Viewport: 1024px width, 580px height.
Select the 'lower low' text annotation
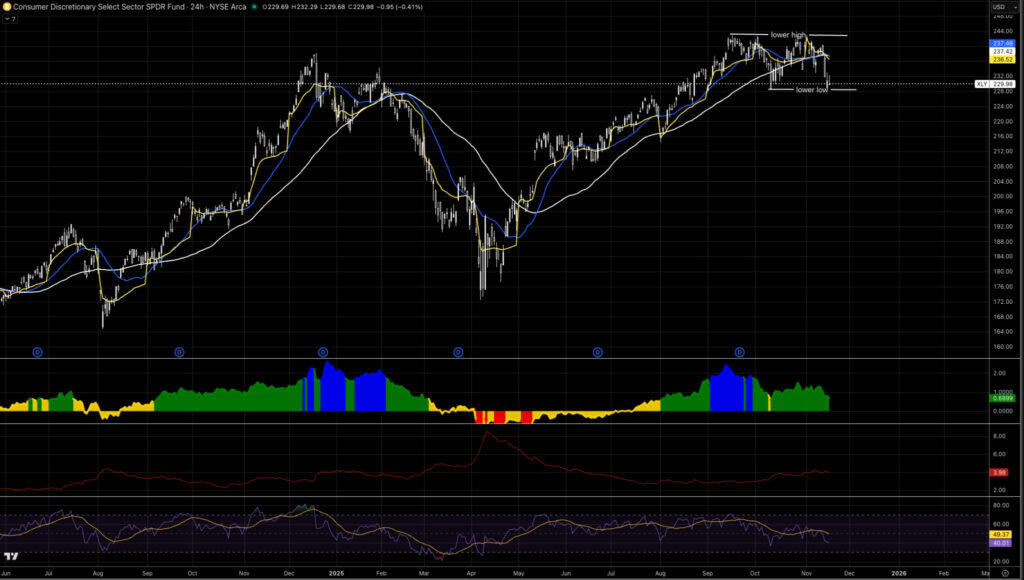pos(811,90)
